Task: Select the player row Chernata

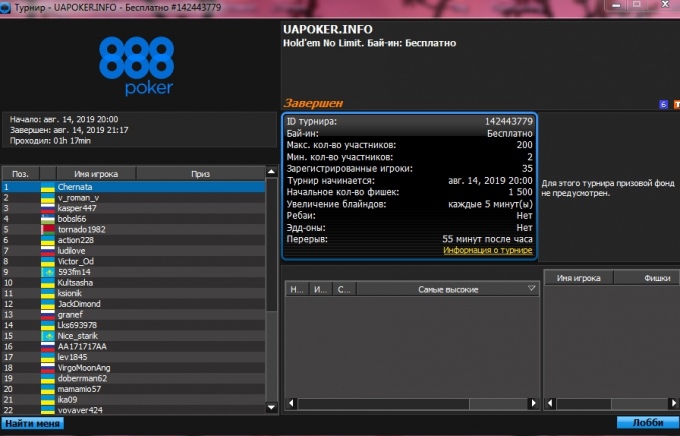Action: (x=134, y=187)
